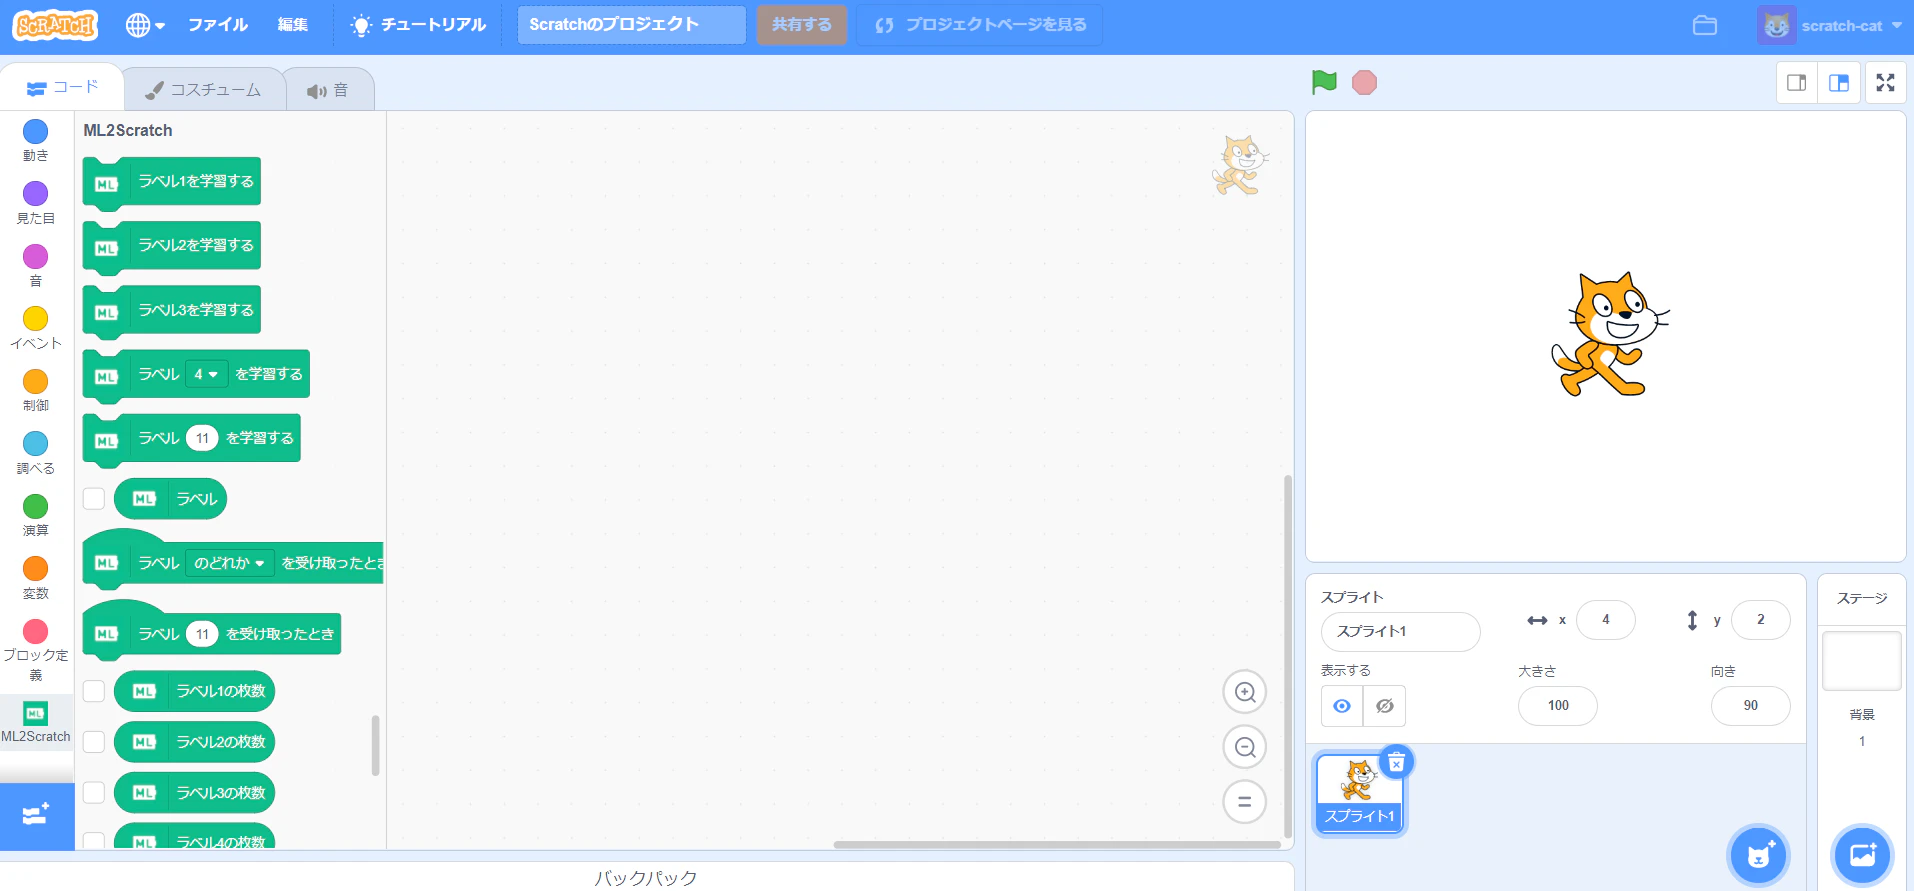
Task: Select the 音 block category circle
Action: tap(36, 256)
